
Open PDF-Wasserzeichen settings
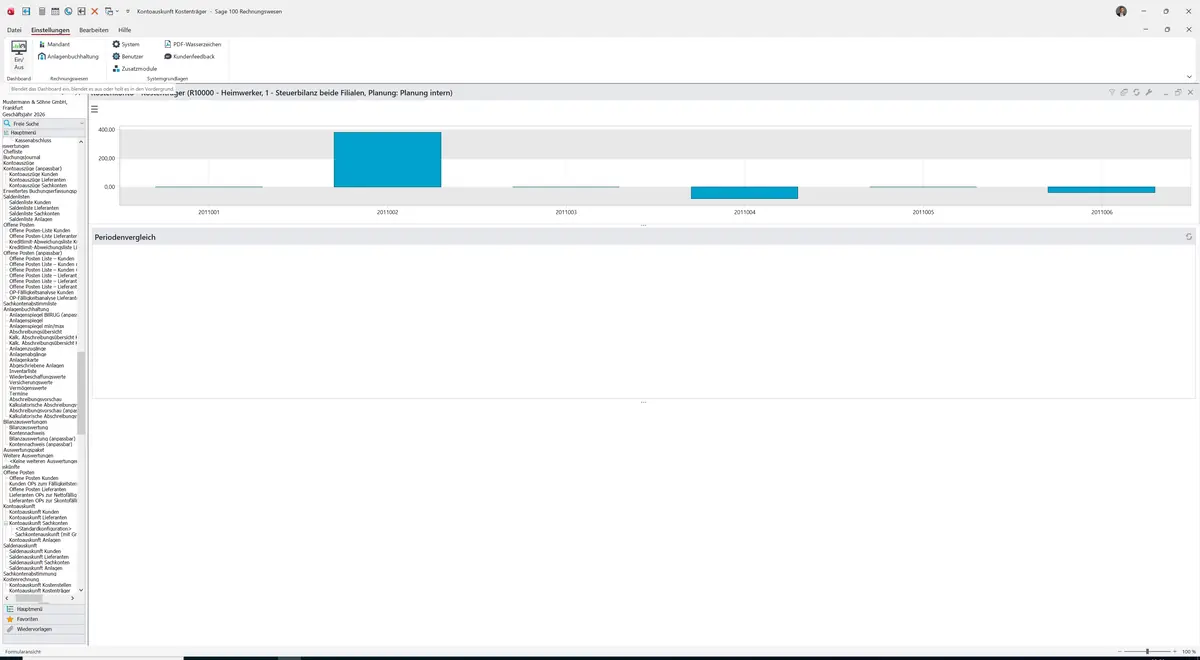193,44
